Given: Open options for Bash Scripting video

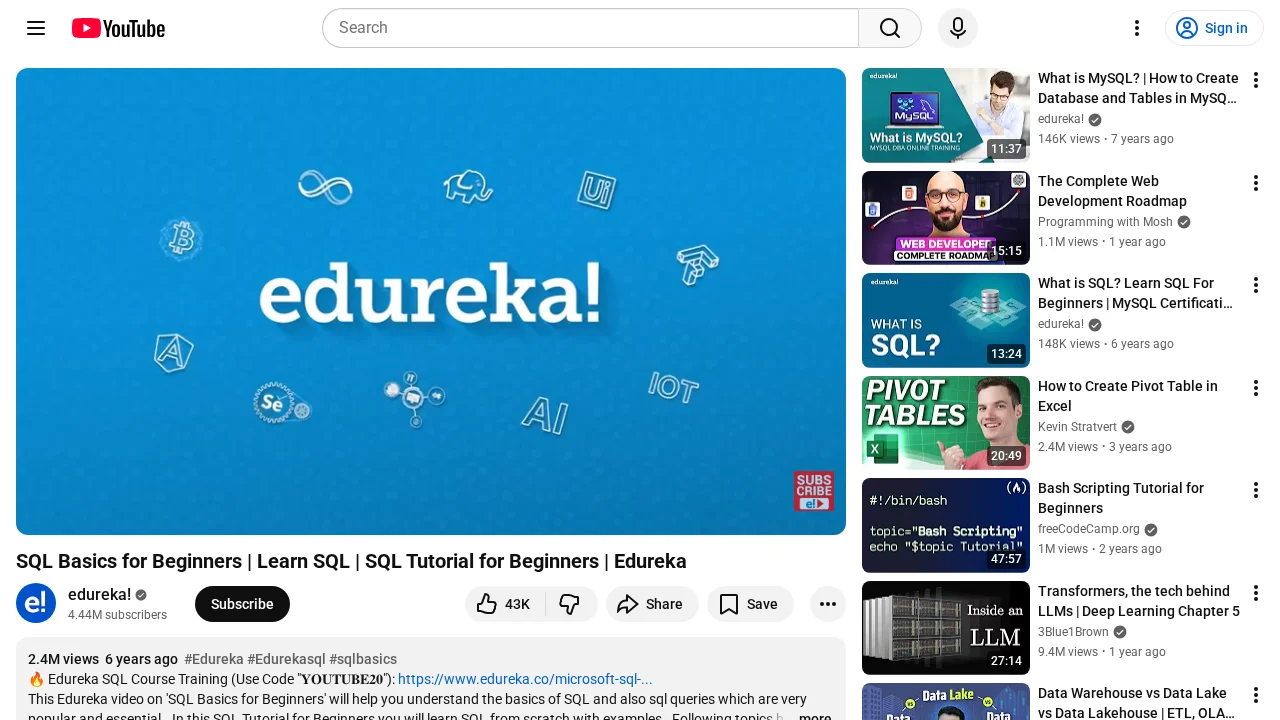Looking at the screenshot, I should coord(1256,490).
